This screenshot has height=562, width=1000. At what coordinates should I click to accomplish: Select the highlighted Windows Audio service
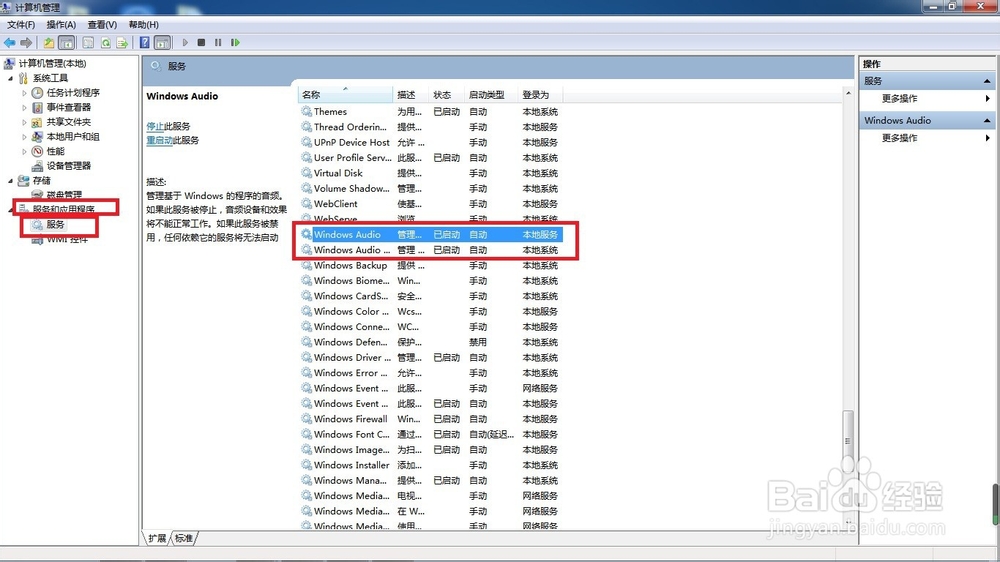coord(430,235)
